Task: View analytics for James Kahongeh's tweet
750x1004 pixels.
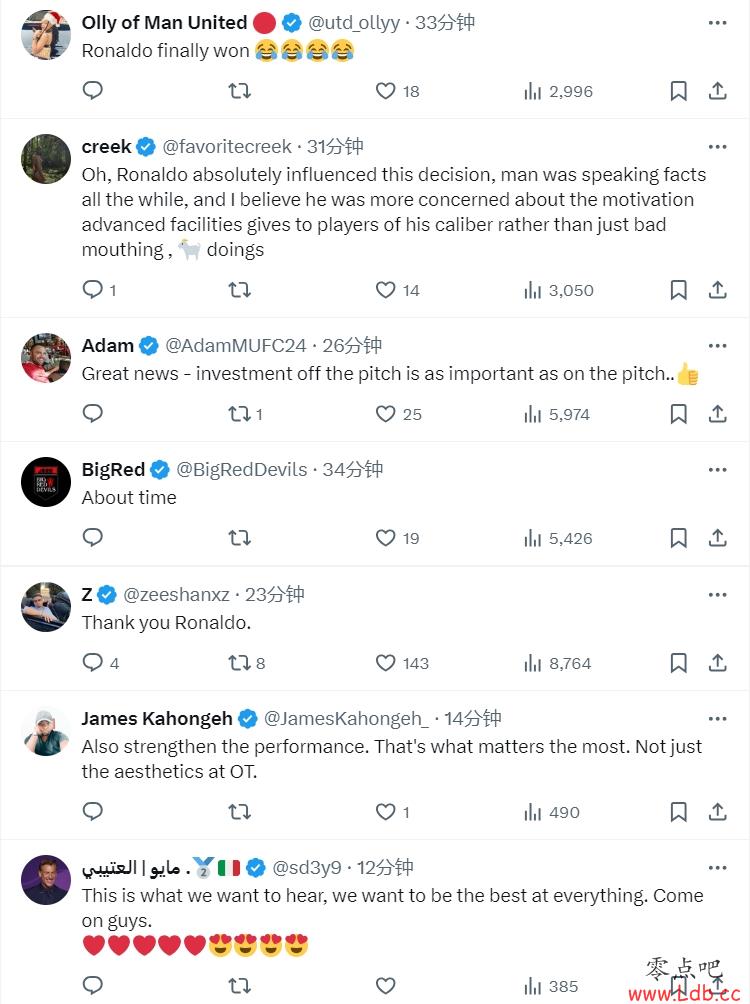Action: [x=533, y=812]
